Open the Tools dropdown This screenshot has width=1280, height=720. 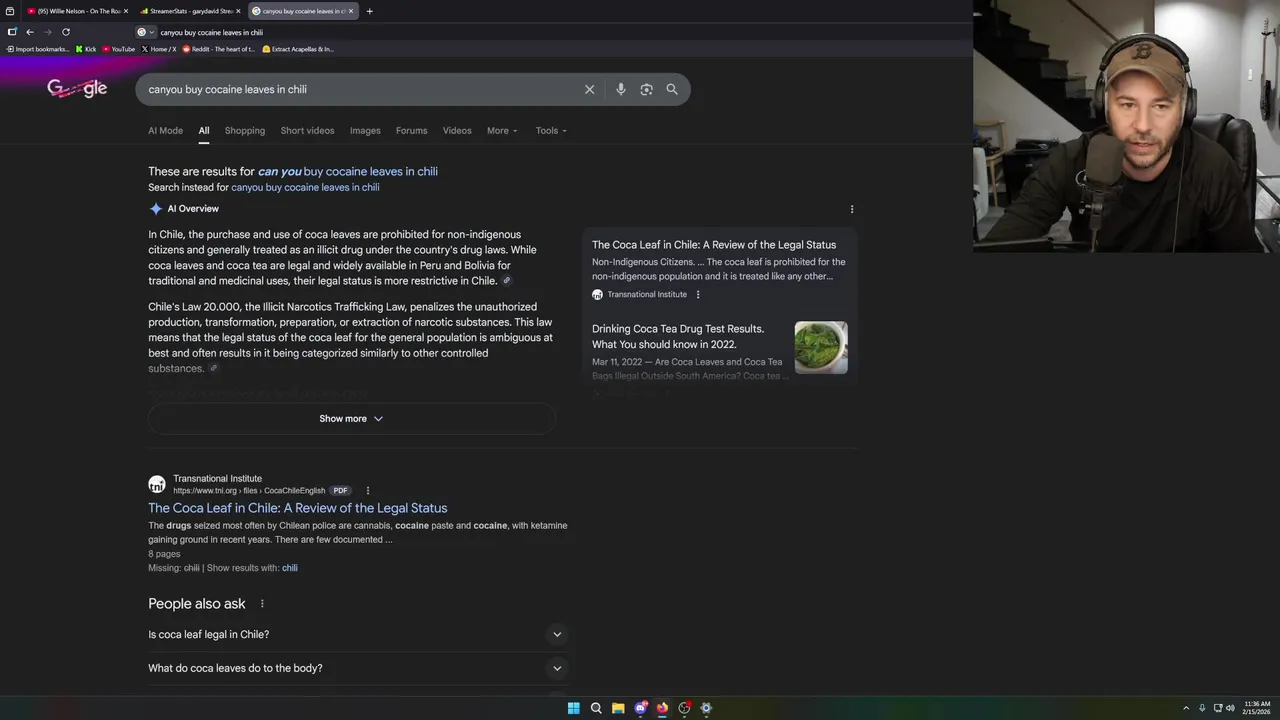[x=551, y=131]
